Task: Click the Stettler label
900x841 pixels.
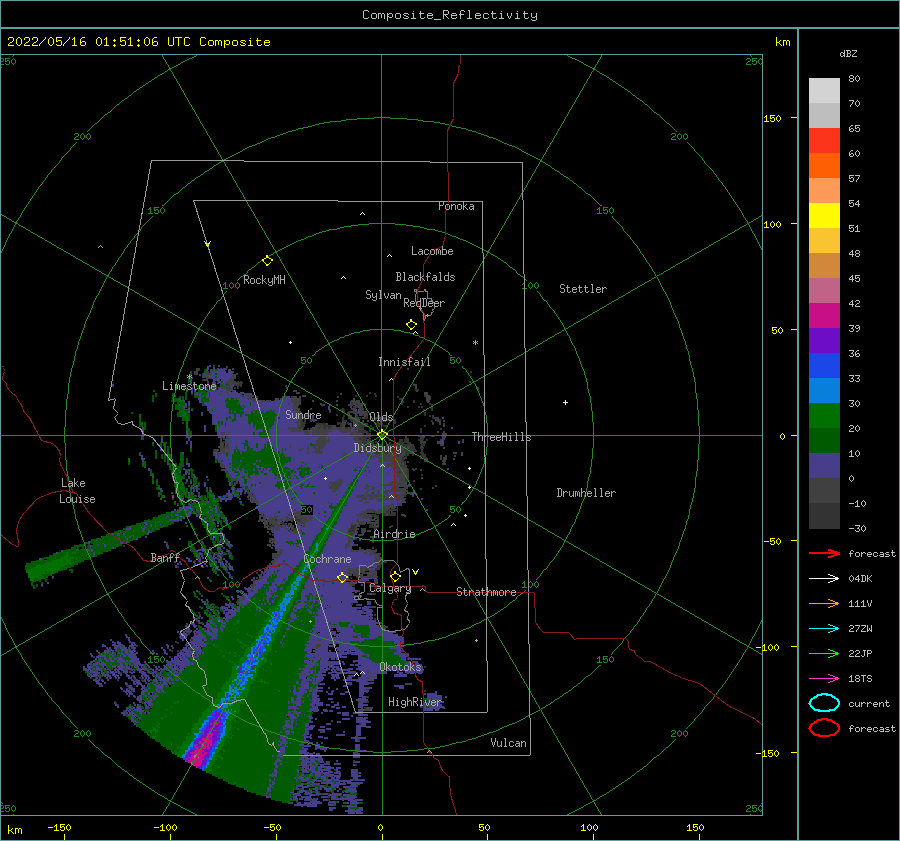Action: pos(583,289)
